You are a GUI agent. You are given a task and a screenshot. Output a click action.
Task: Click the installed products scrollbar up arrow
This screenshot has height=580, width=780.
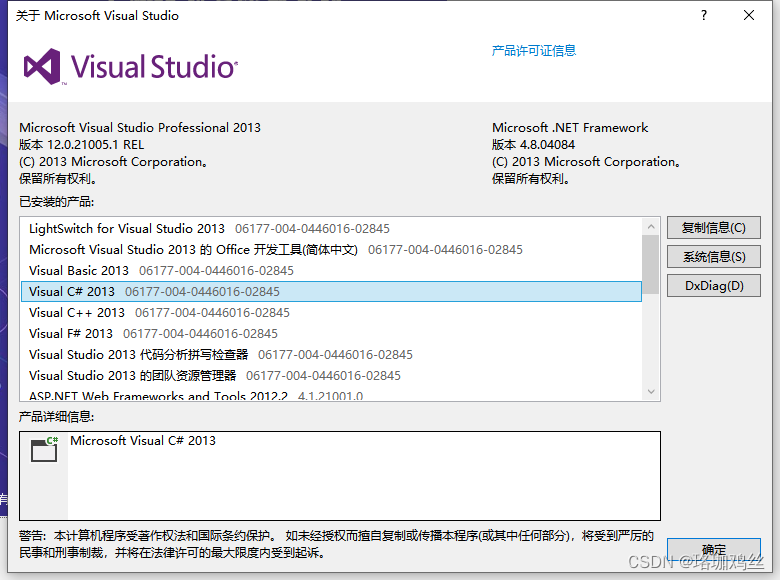pos(651,227)
